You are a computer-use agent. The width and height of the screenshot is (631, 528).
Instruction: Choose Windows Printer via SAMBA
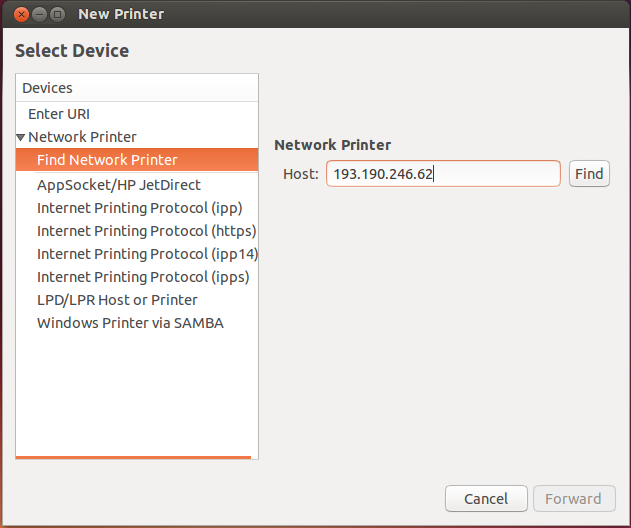[x=130, y=323]
